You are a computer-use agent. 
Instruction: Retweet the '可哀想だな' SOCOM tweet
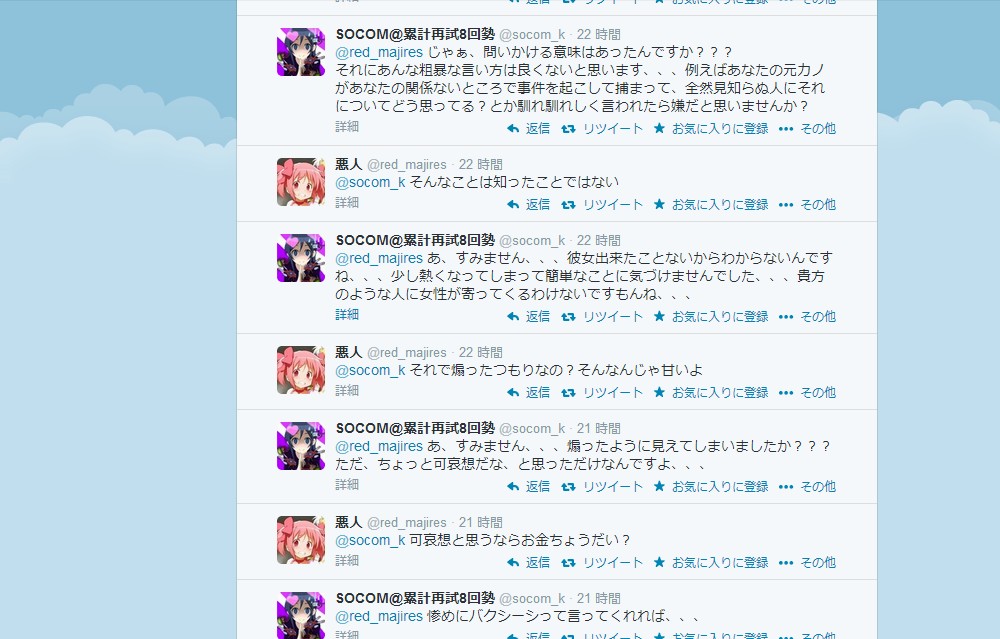click(602, 487)
